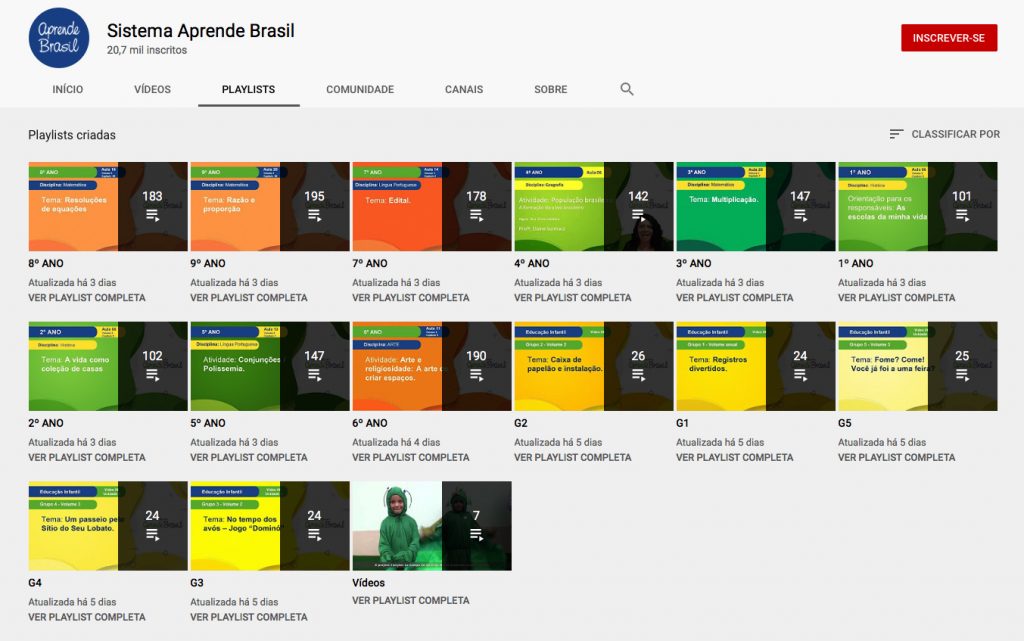Click playlist icon on 8º ANO thumbnail
The width and height of the screenshot is (1024, 641).
point(152,215)
